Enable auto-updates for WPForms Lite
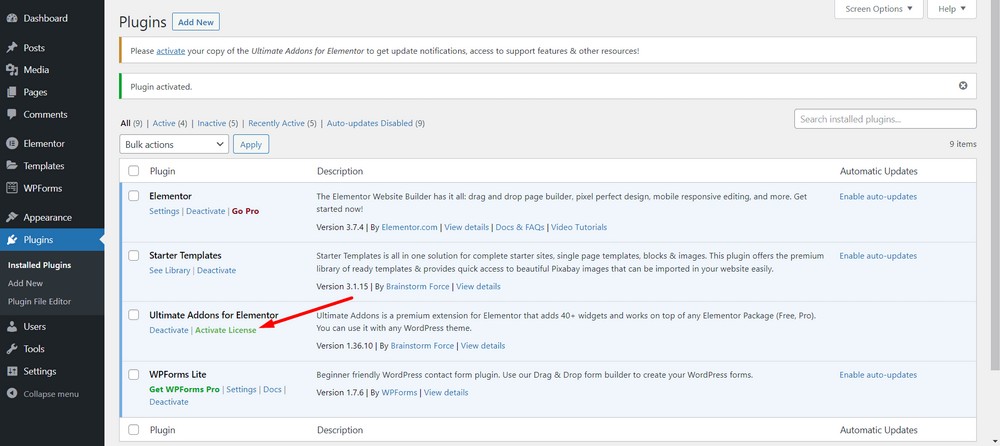The image size is (1000, 446). click(x=878, y=375)
